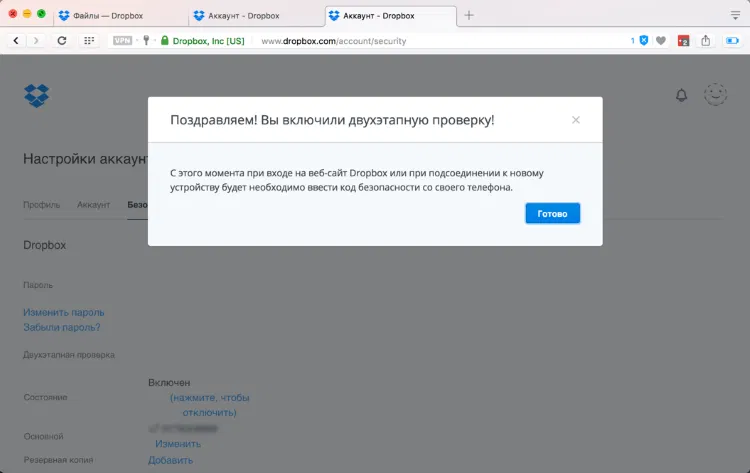
Task: Click 'Добавить' link for backup
Action: click(170, 460)
